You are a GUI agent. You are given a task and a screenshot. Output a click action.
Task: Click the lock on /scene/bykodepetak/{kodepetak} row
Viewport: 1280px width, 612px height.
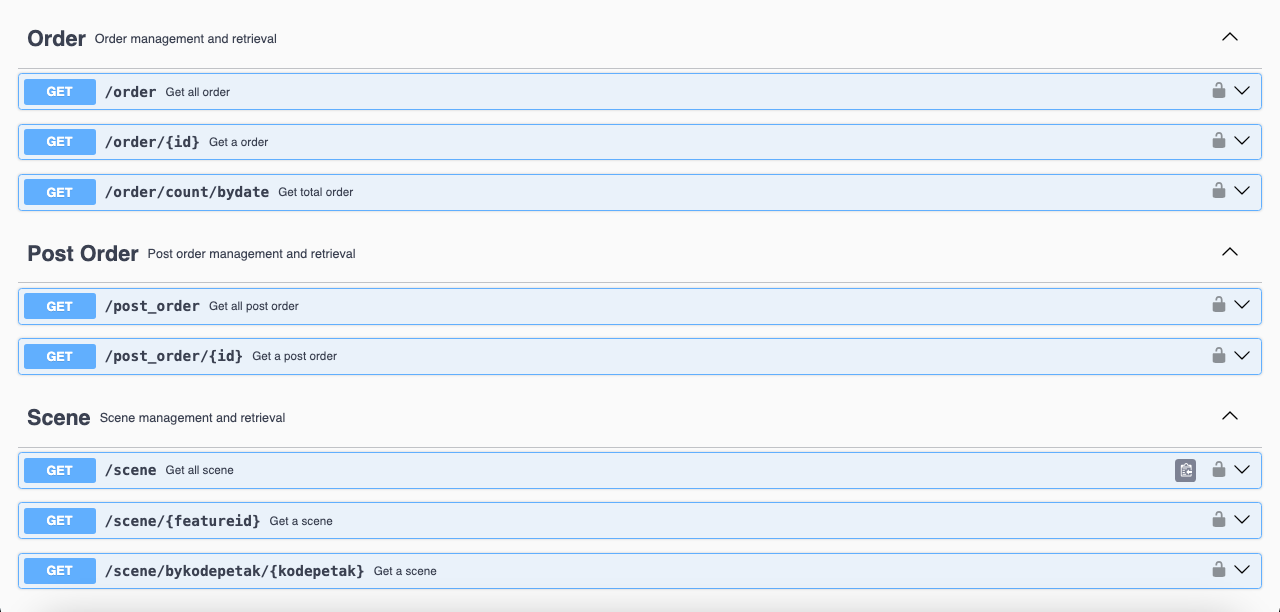click(x=1218, y=570)
